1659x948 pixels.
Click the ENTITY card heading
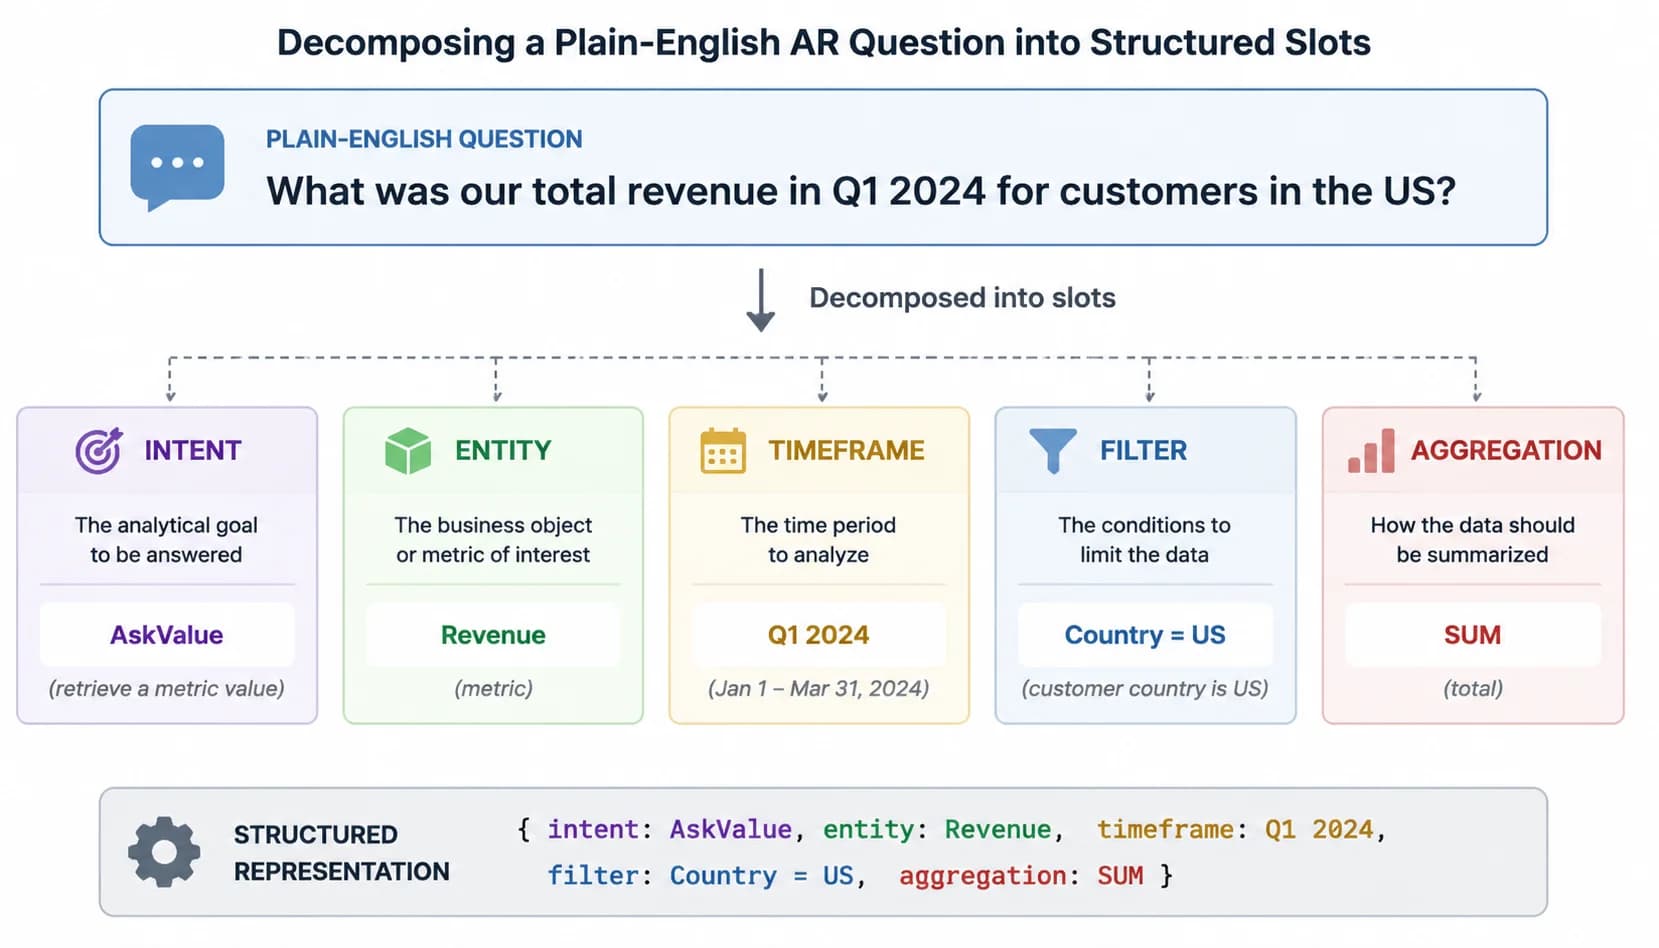pos(503,451)
